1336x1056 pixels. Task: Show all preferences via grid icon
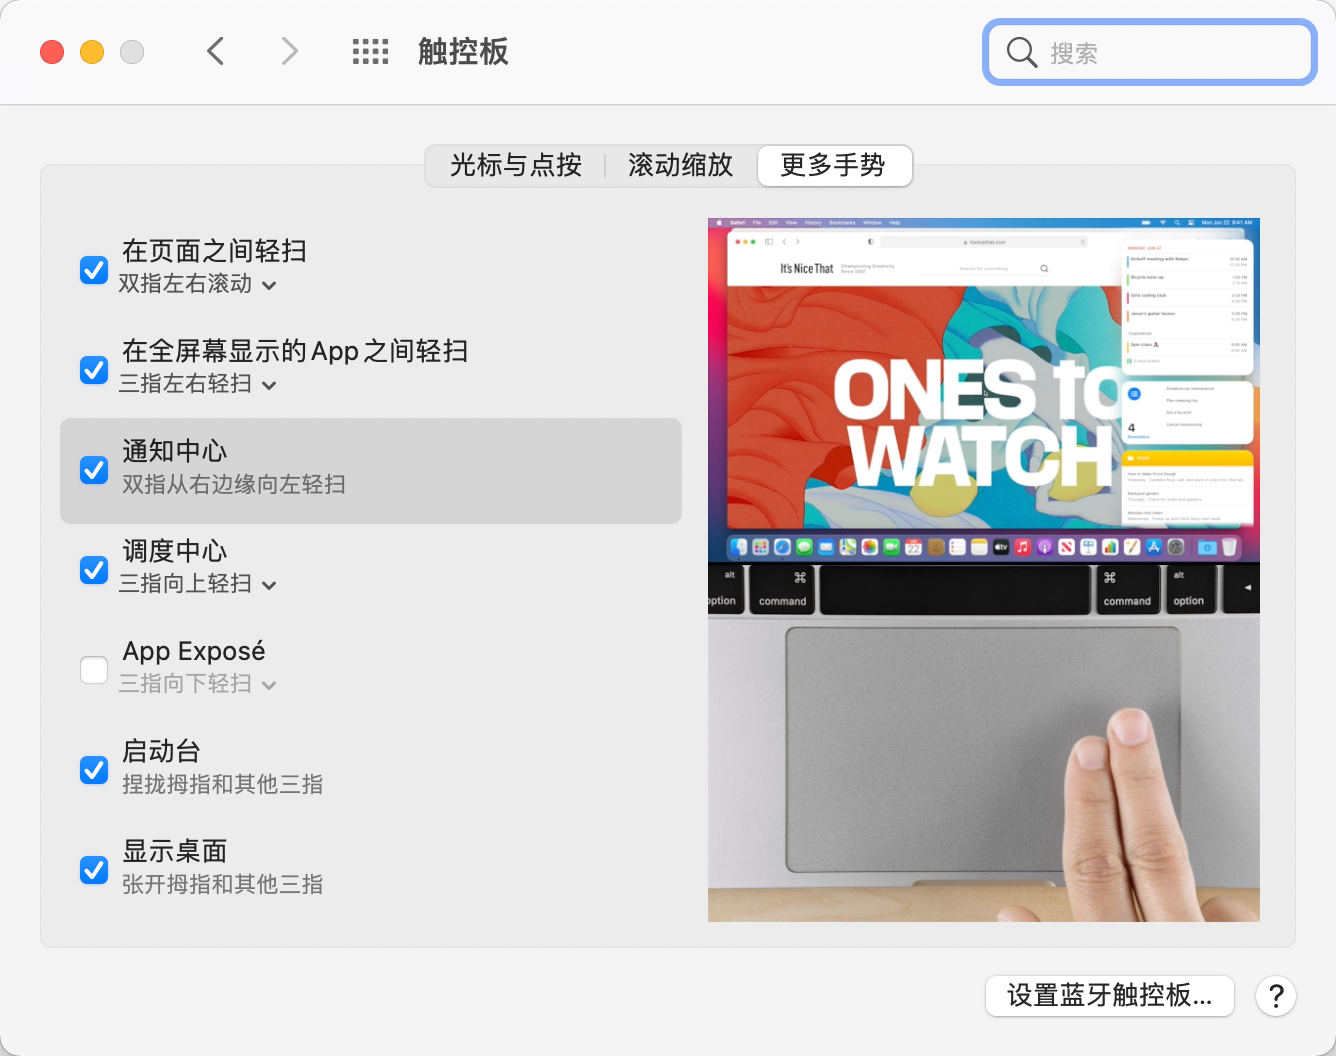(x=370, y=52)
